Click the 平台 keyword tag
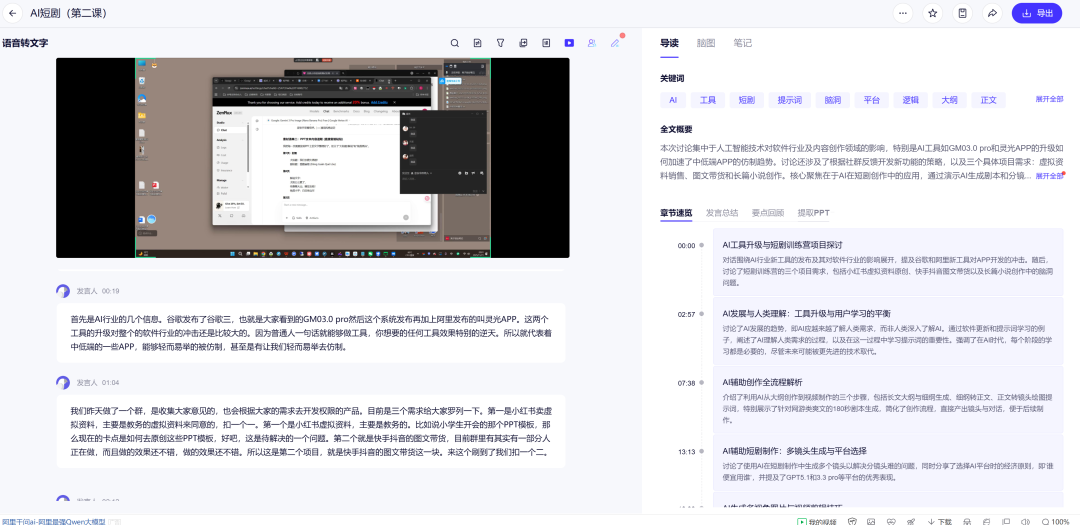 point(871,100)
